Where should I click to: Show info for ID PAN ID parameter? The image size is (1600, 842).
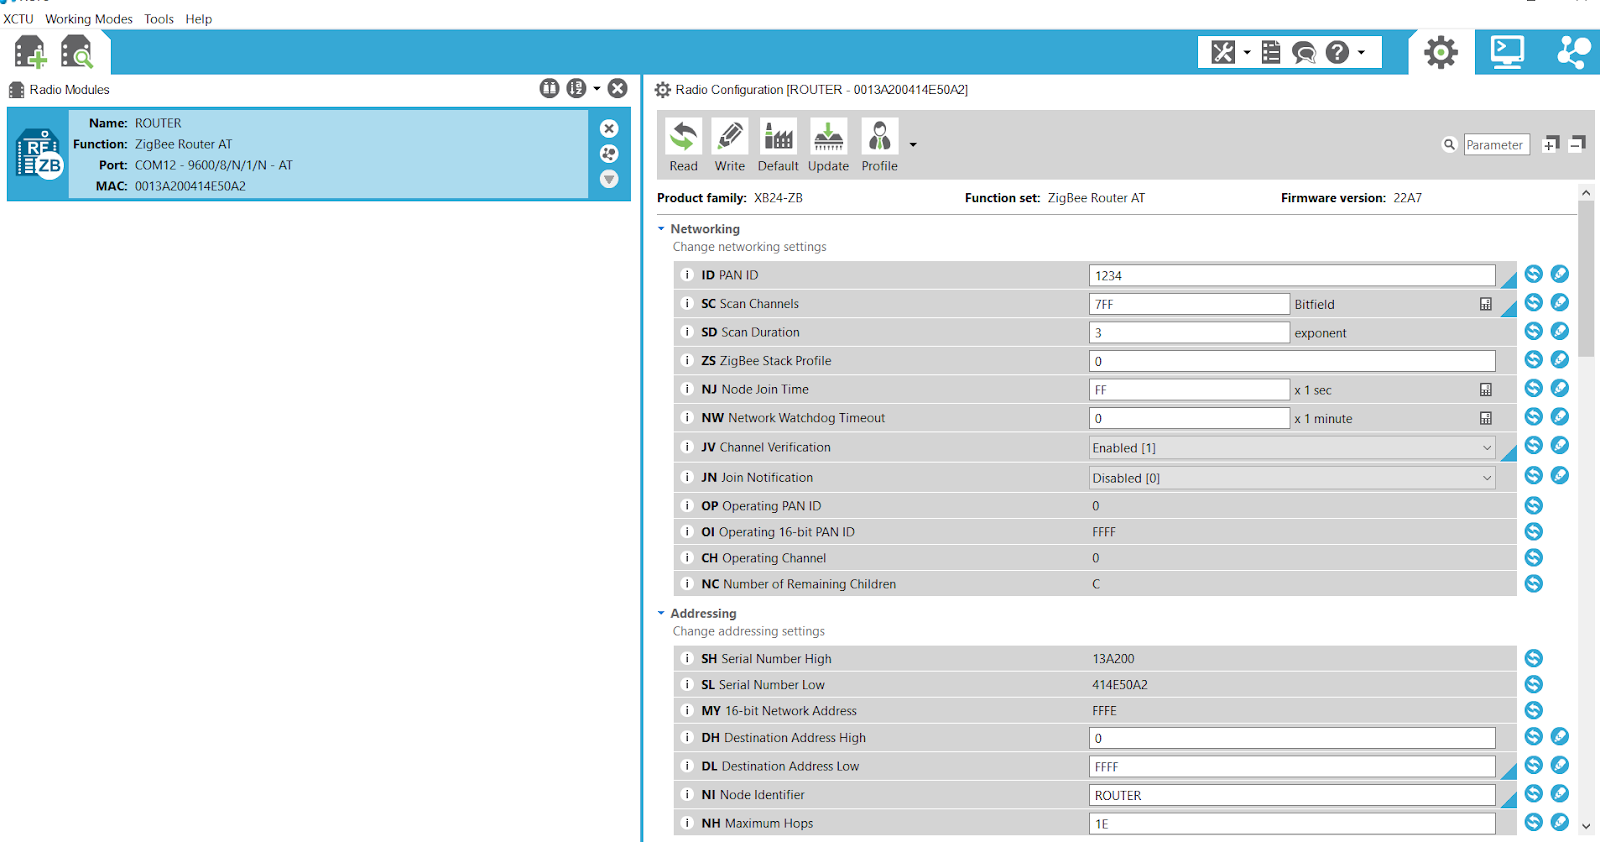click(687, 275)
